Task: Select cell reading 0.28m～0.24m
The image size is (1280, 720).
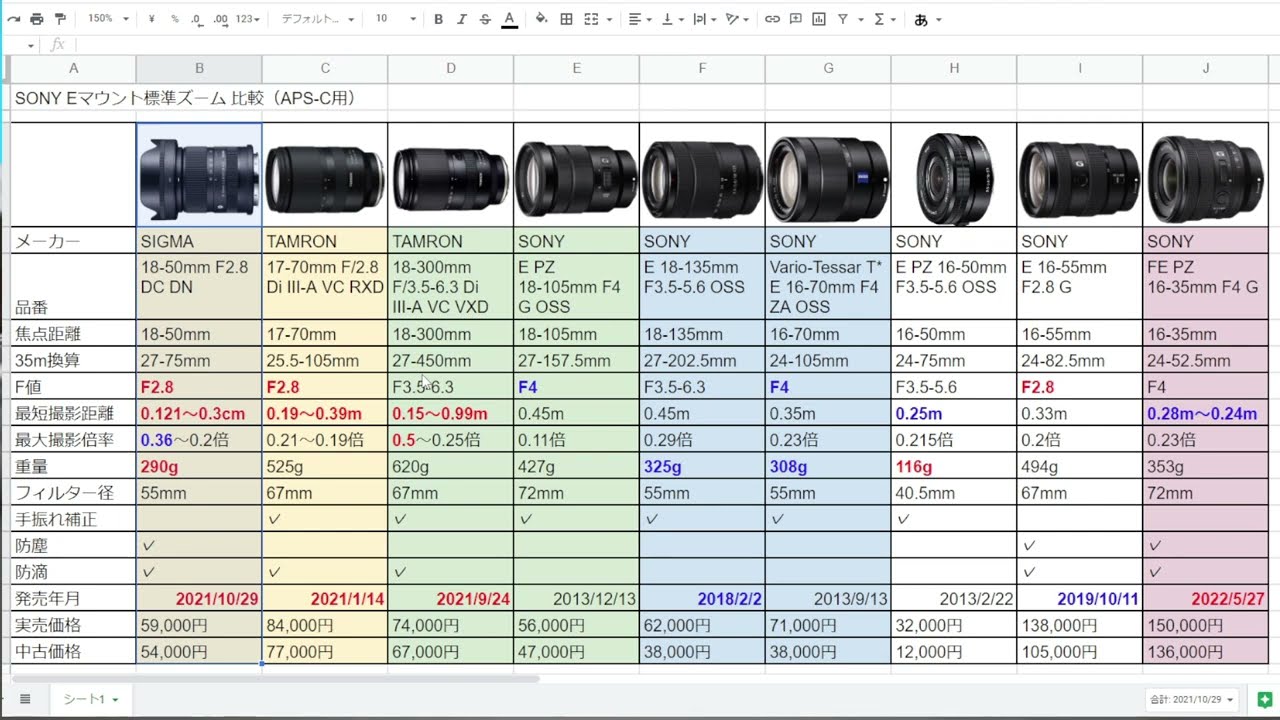Action: tap(1205, 414)
